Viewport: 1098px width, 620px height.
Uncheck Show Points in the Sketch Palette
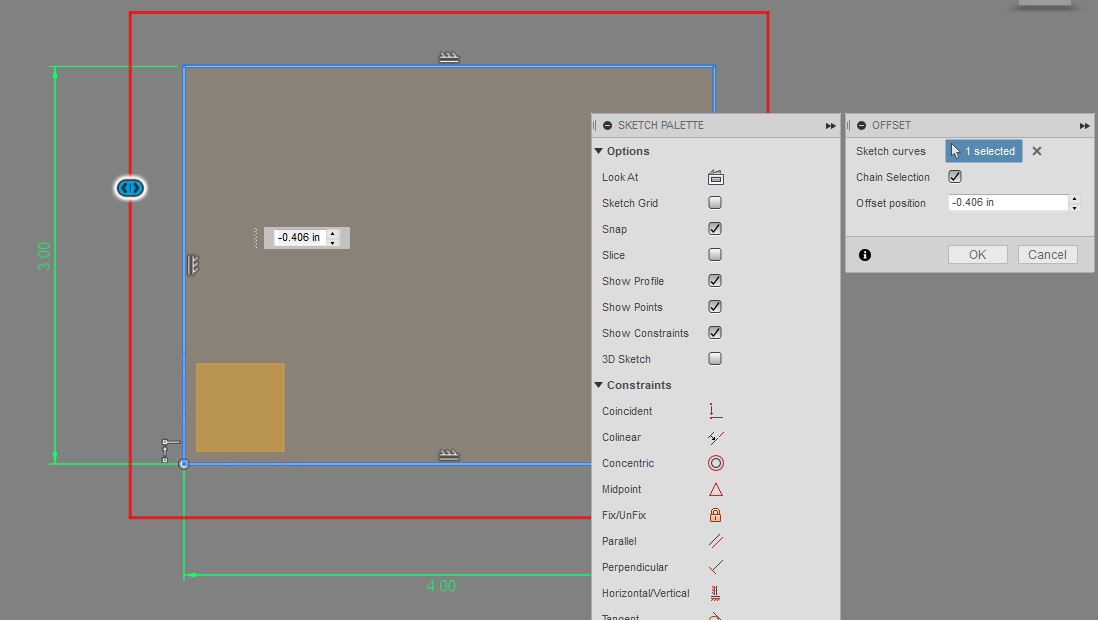click(716, 306)
